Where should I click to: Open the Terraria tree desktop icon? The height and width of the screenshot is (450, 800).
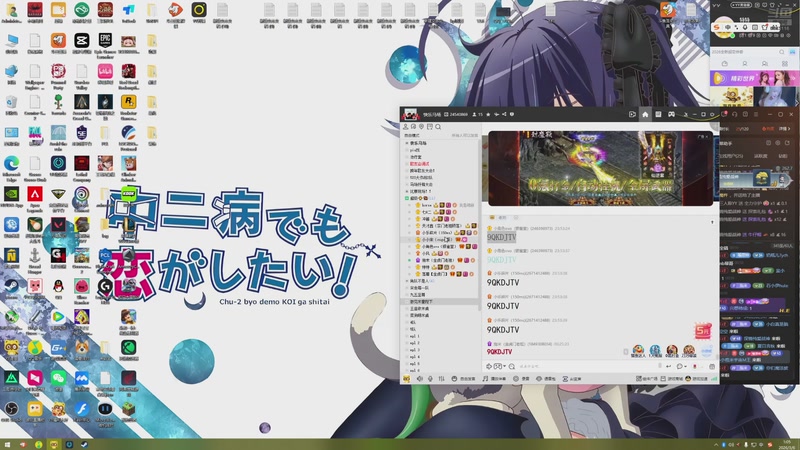point(58,102)
